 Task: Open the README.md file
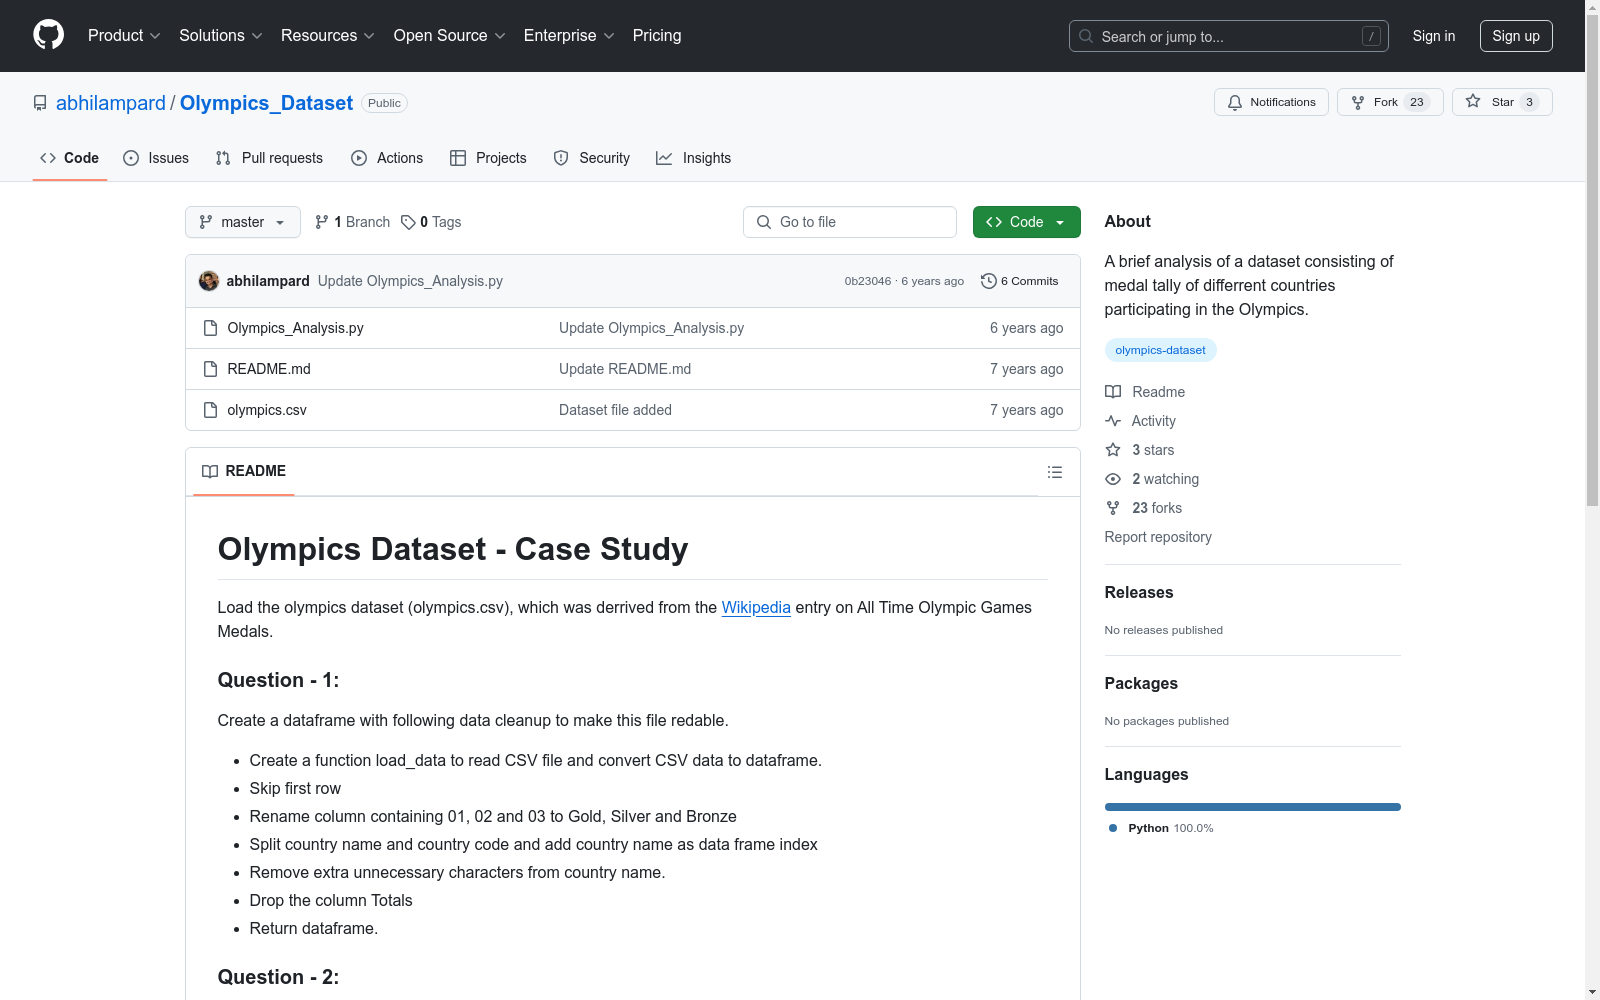(x=269, y=369)
